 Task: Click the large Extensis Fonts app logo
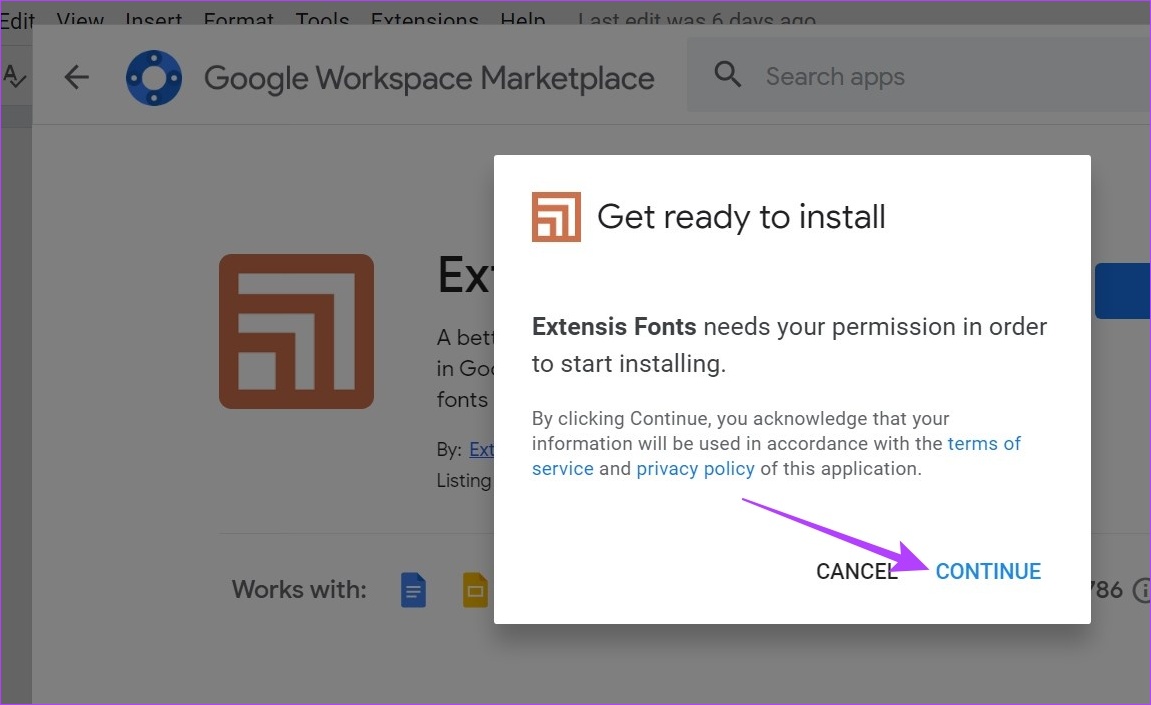pos(296,331)
